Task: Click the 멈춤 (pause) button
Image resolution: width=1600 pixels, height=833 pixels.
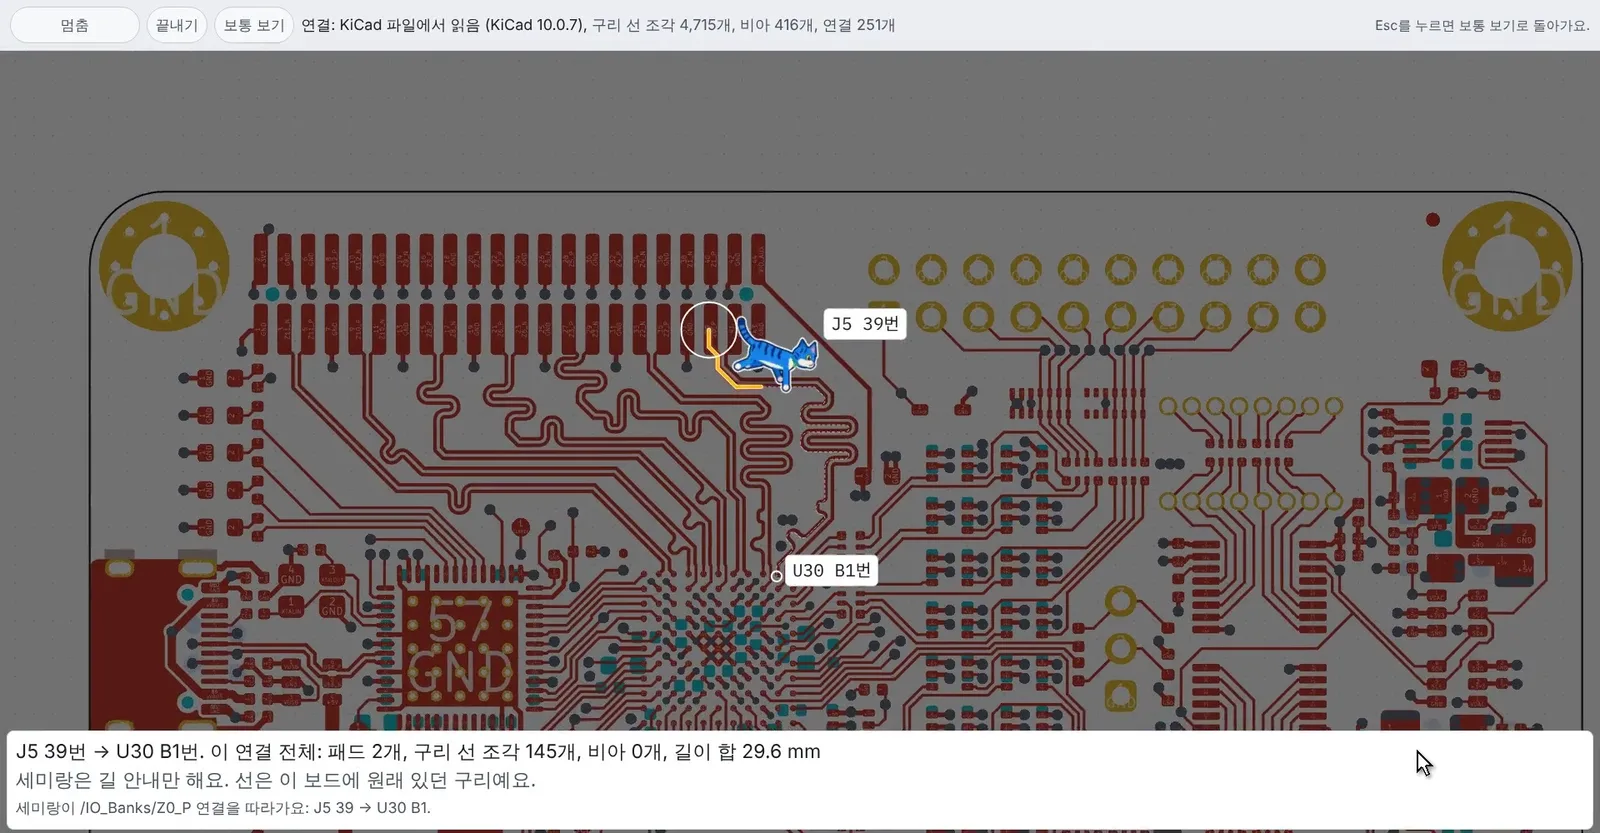Action: [75, 25]
